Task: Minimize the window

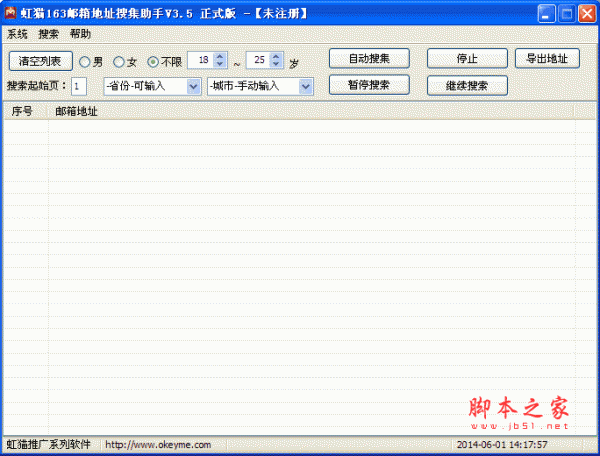Action: 546,14
